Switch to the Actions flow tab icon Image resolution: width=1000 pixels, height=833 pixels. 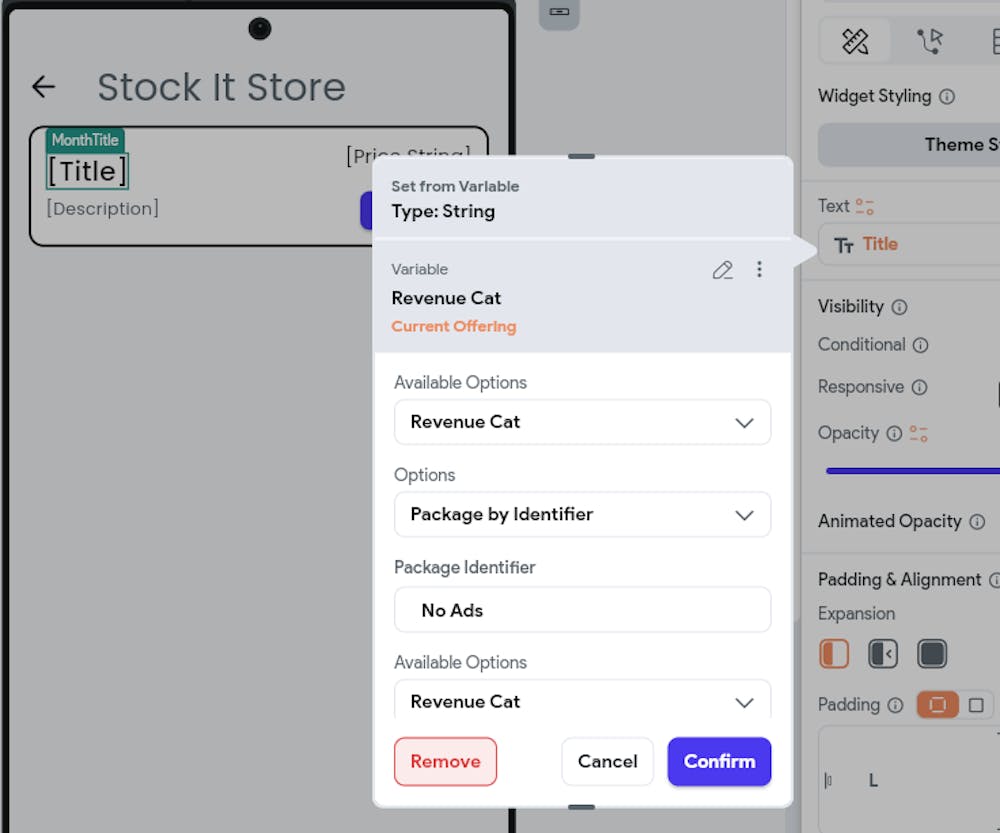930,41
